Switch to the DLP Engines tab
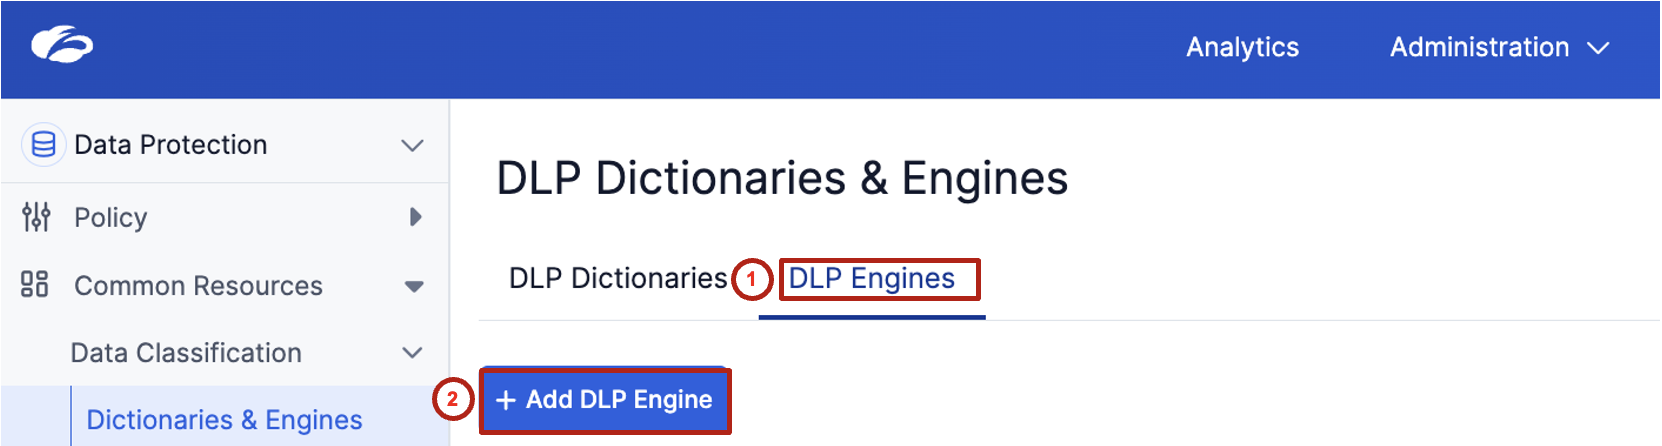1662x446 pixels. (872, 278)
